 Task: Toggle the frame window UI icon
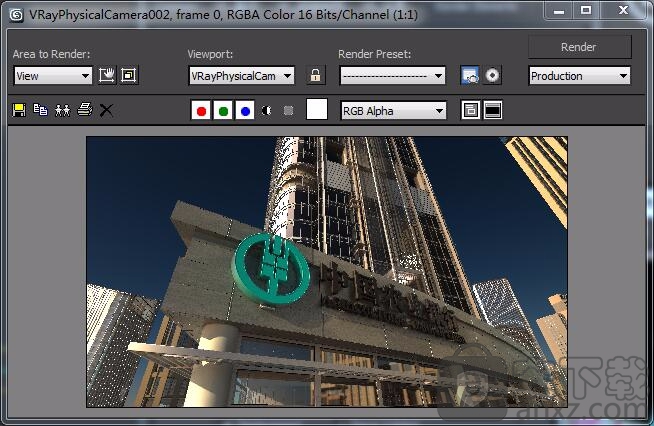(493, 111)
